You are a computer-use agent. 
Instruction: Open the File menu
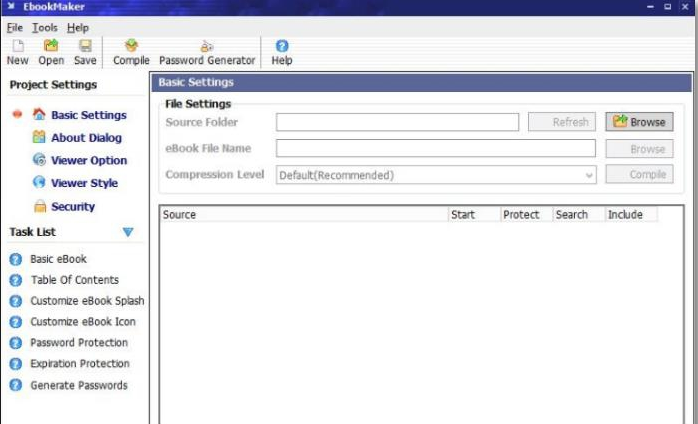14,28
